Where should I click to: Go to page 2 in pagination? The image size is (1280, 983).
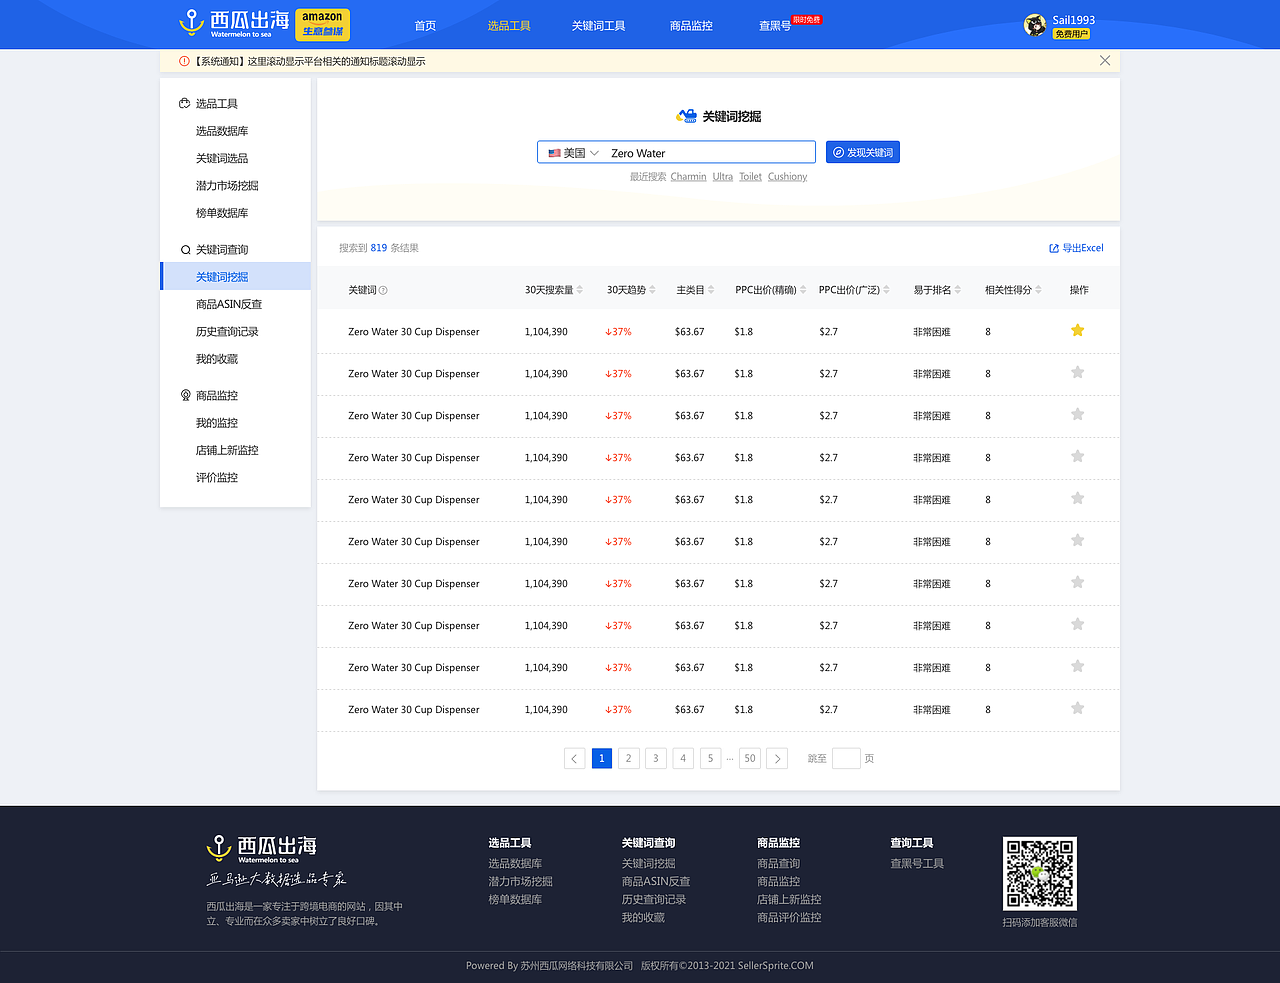[x=629, y=758]
